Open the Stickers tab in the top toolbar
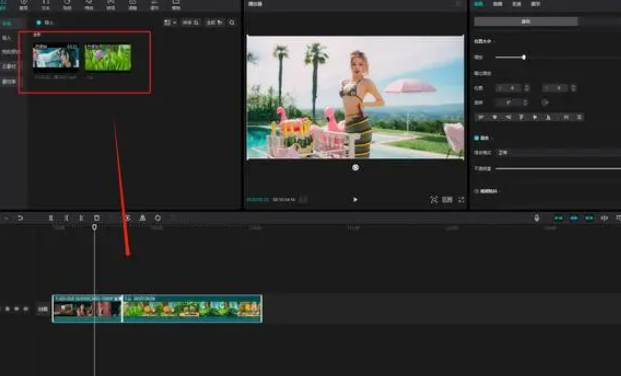The image size is (621, 376). click(x=67, y=5)
